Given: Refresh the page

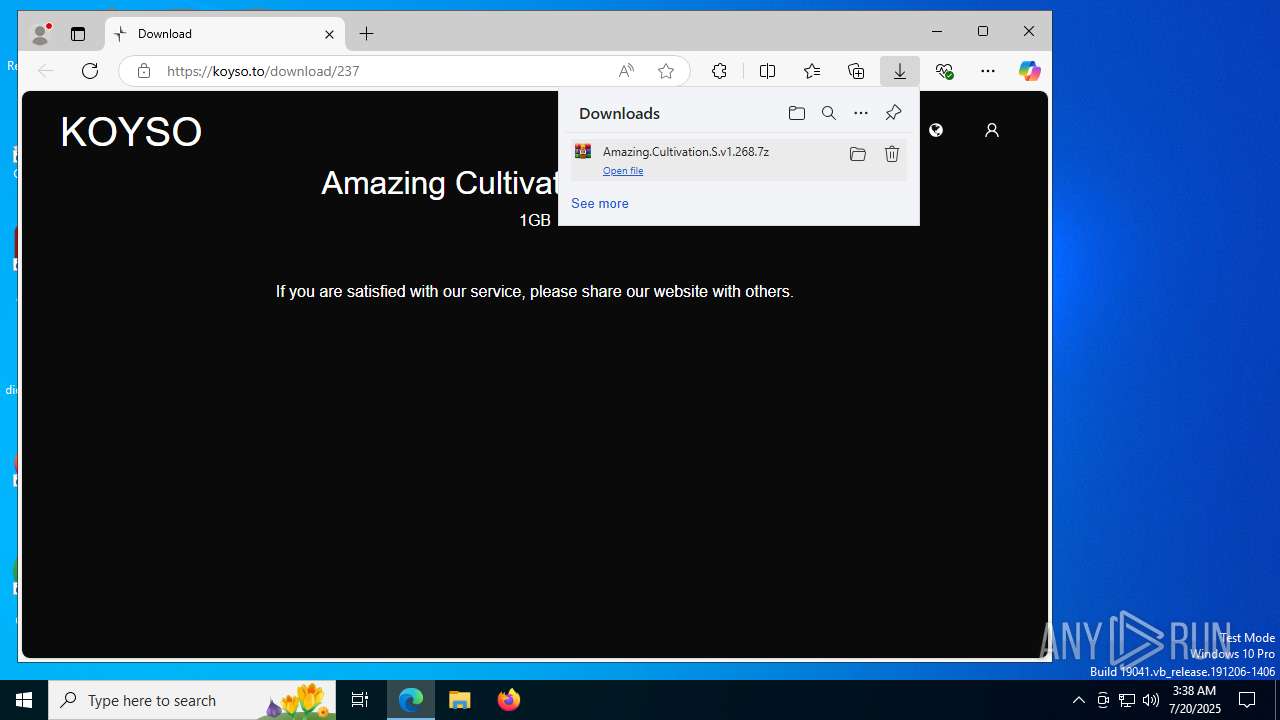Looking at the screenshot, I should coord(90,71).
